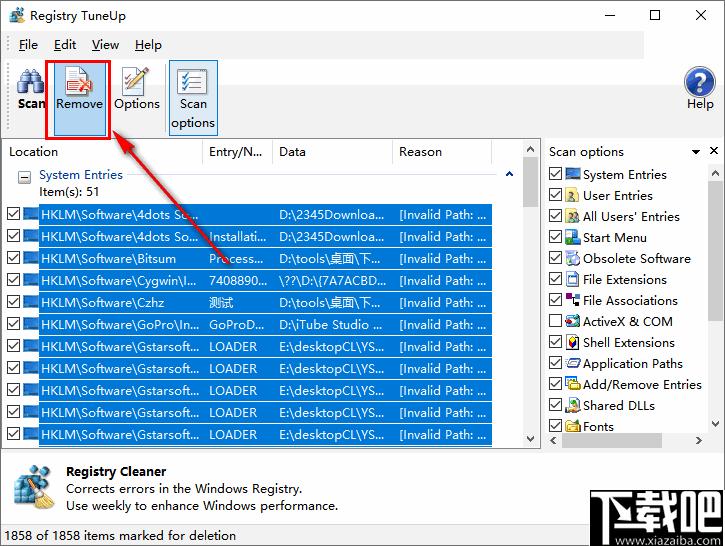
Task: Click the row icon for HKLM\Software\Czhz
Action: pos(31,302)
